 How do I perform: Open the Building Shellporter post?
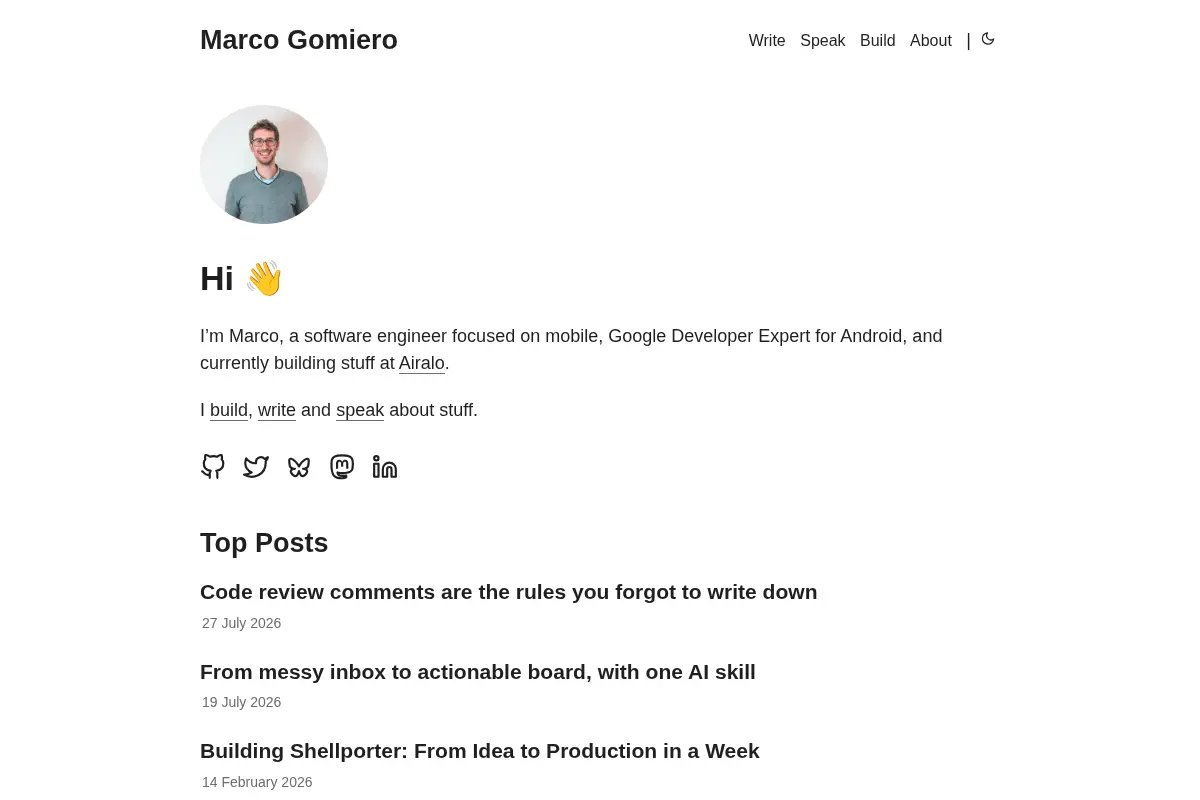click(480, 751)
